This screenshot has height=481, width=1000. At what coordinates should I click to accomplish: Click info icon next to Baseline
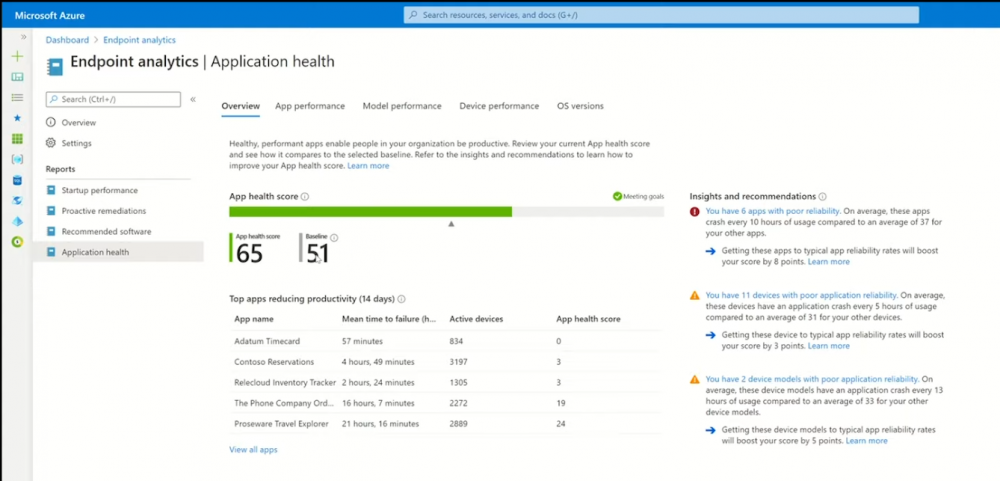tap(334, 238)
